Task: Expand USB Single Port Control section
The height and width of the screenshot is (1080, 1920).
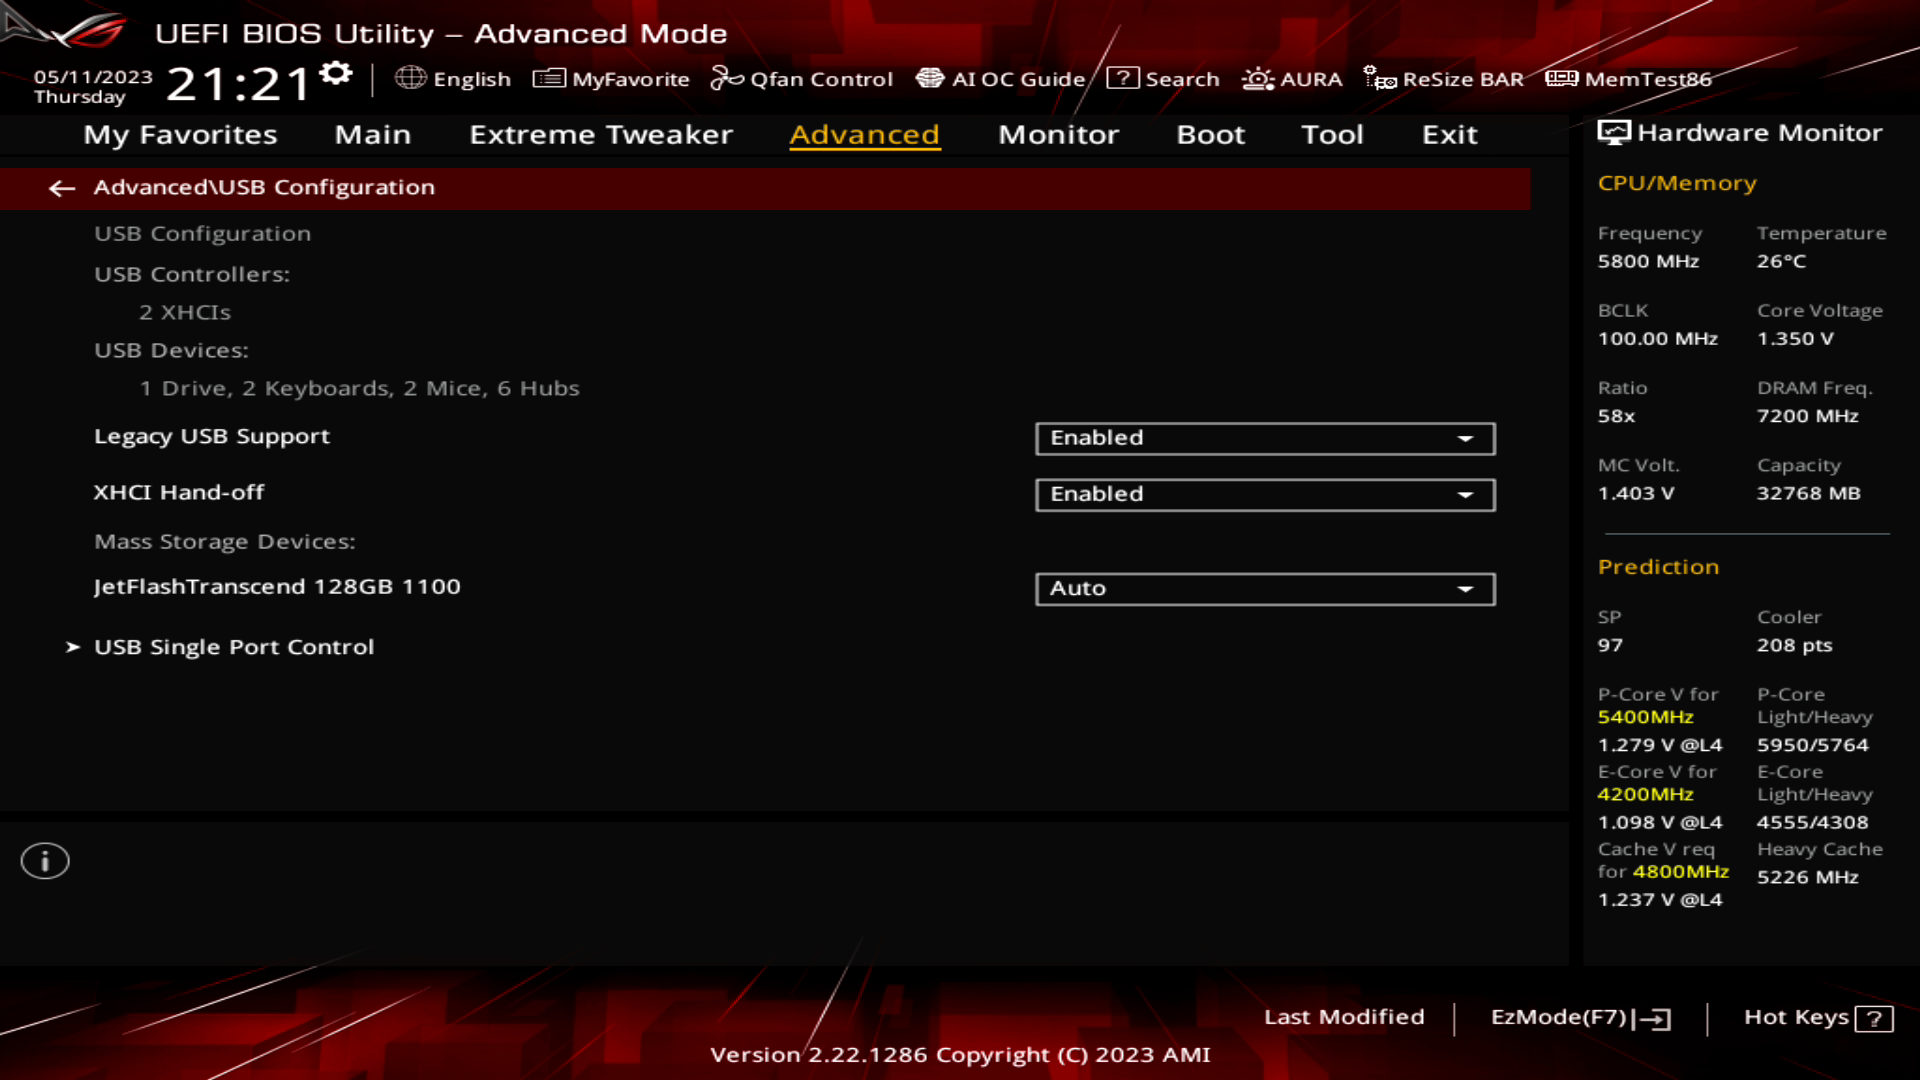Action: point(233,646)
